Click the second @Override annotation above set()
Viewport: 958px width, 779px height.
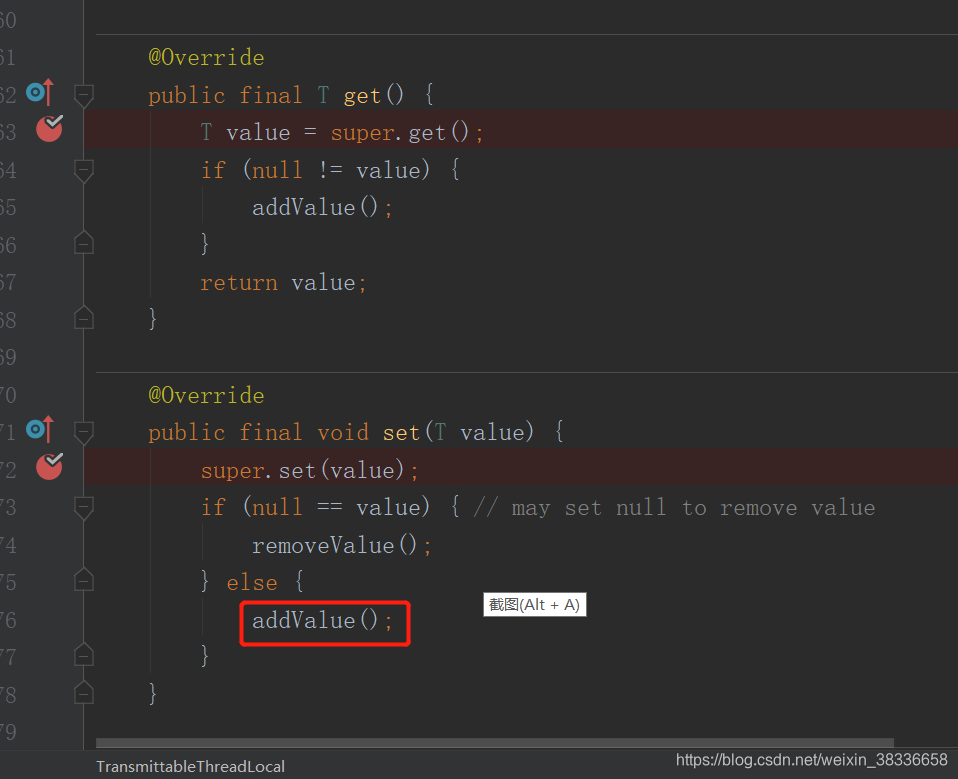pos(207,395)
